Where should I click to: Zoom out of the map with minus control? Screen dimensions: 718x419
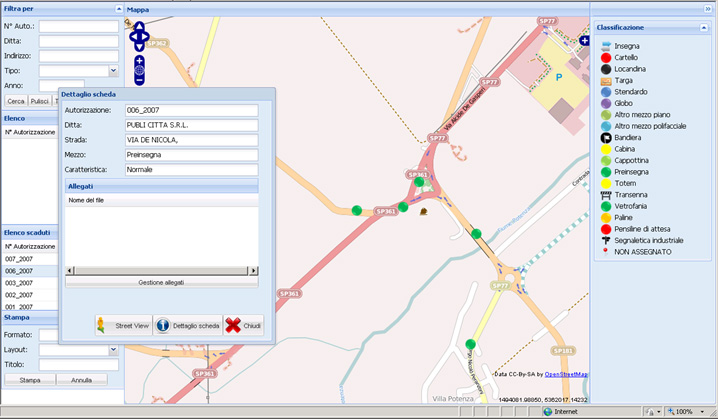[139, 81]
